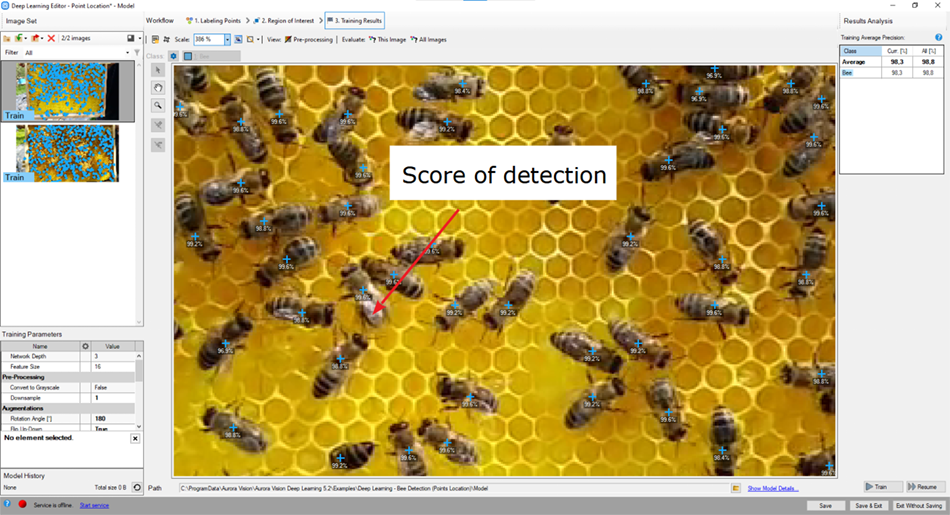The width and height of the screenshot is (950, 515).
Task: Click the filter funnel icon
Action: 137,53
